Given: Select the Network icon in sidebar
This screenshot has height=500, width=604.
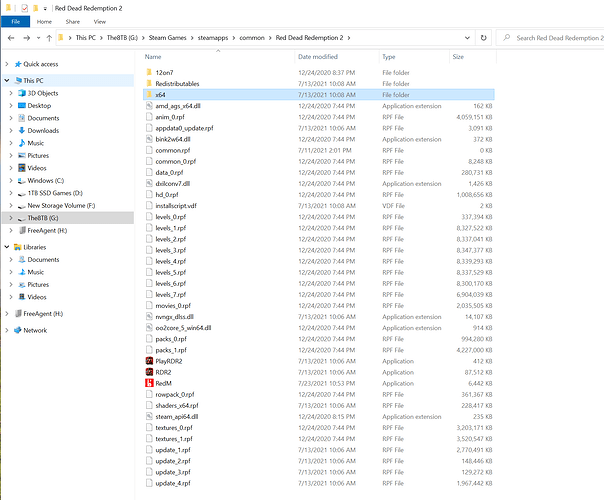Looking at the screenshot, I should pyautogui.click(x=17, y=330).
